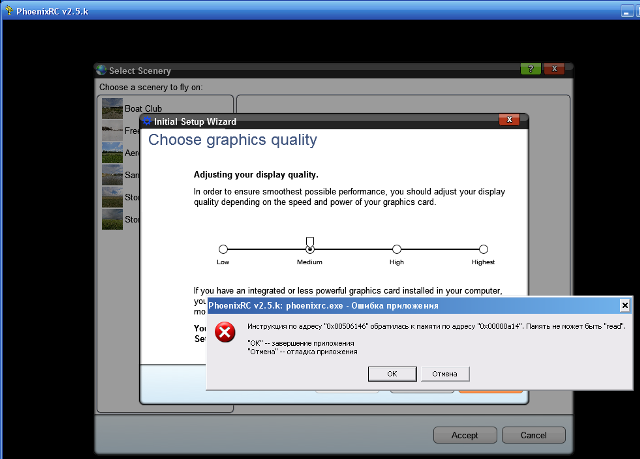Click the High label under slider
640x459 pixels.
point(396,262)
